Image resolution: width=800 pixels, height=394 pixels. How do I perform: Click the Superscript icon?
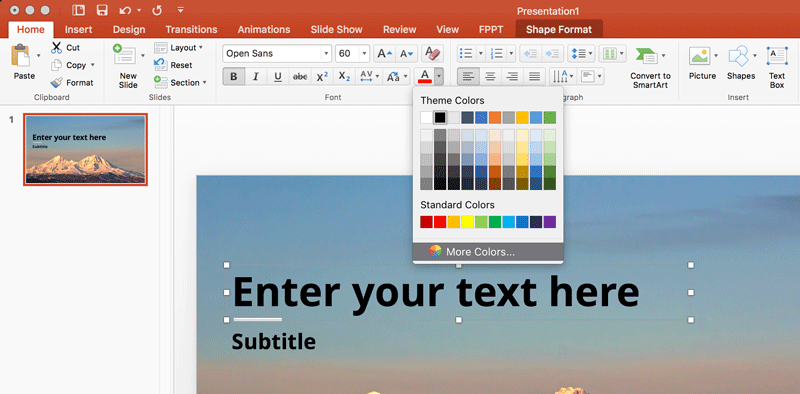click(322, 77)
